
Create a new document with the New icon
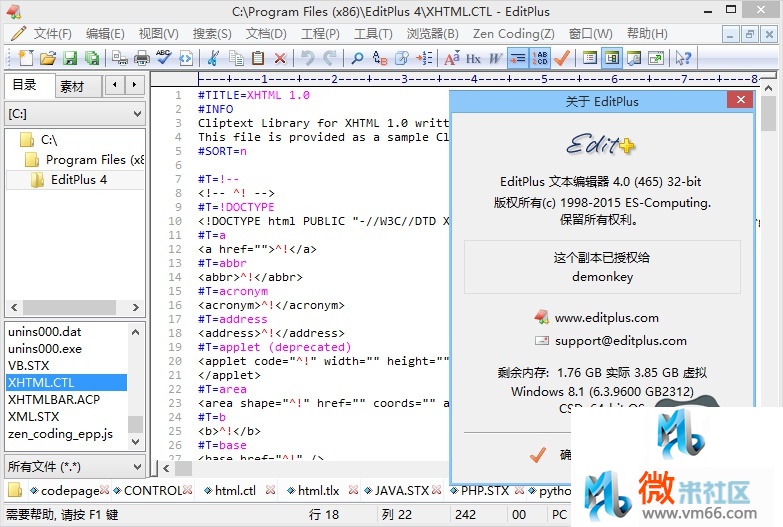click(26, 58)
